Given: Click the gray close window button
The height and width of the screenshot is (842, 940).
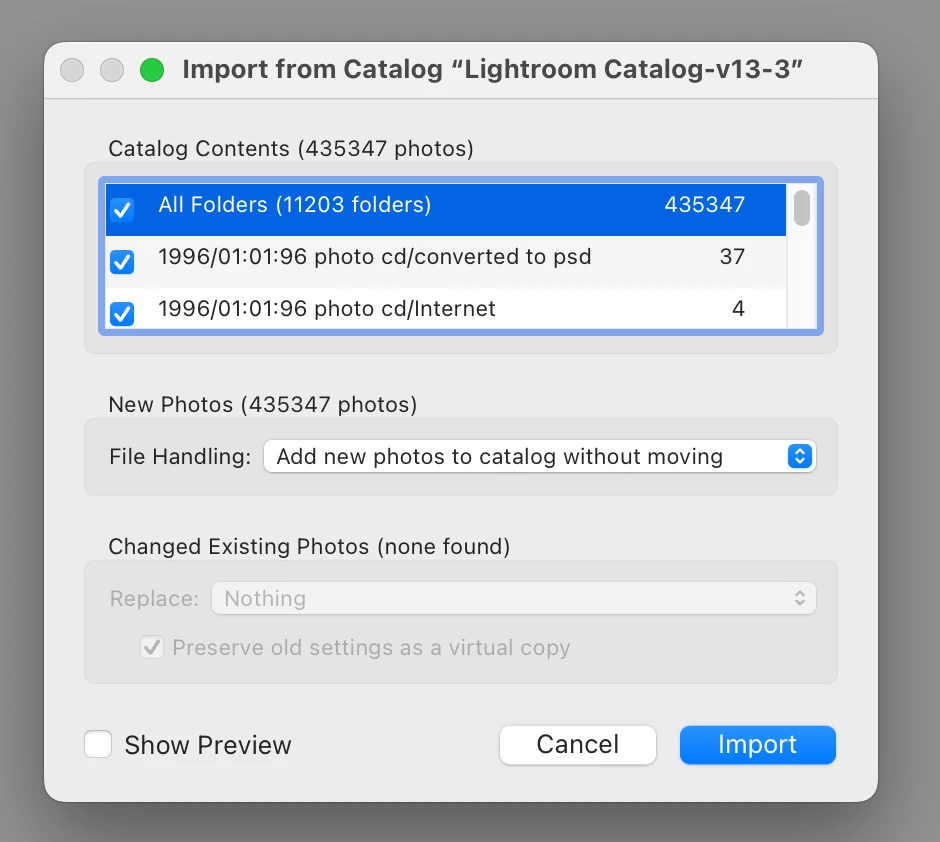Looking at the screenshot, I should click(x=72, y=70).
